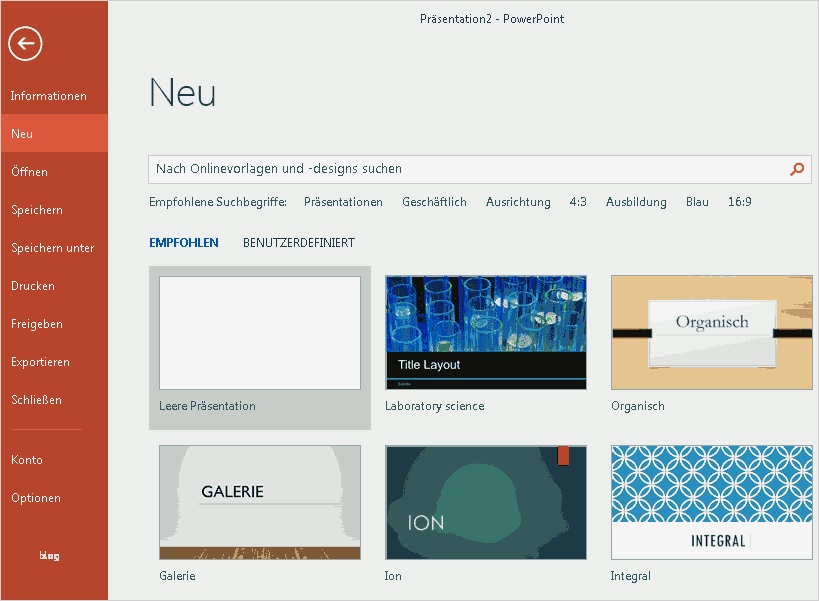Open the Leere Präsentation template
Image resolution: width=819 pixels, height=601 pixels.
point(259,332)
